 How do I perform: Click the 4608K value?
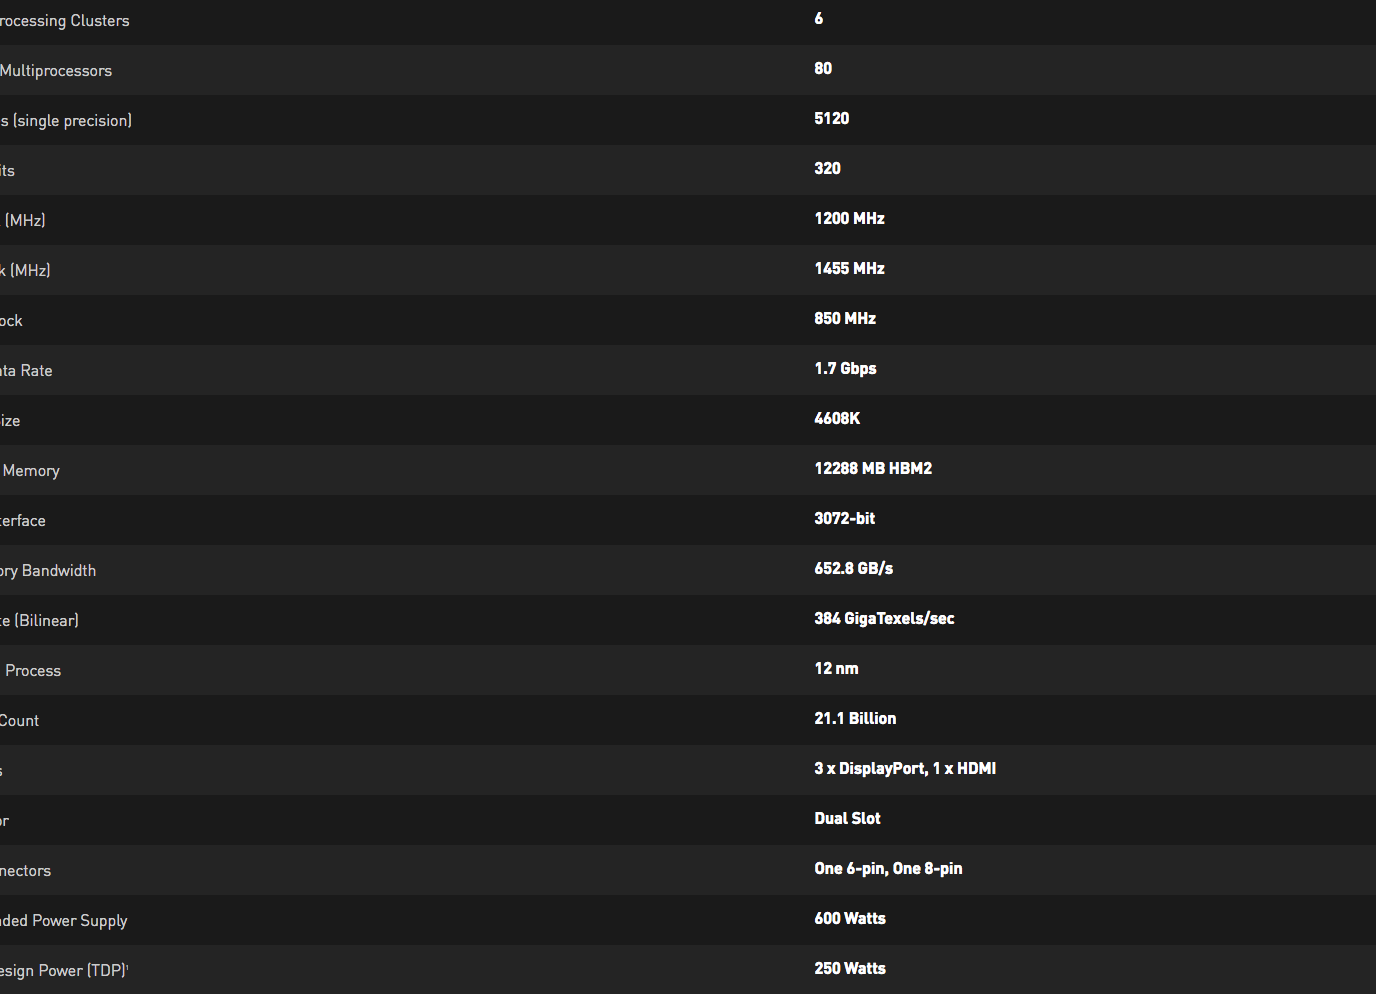(837, 418)
